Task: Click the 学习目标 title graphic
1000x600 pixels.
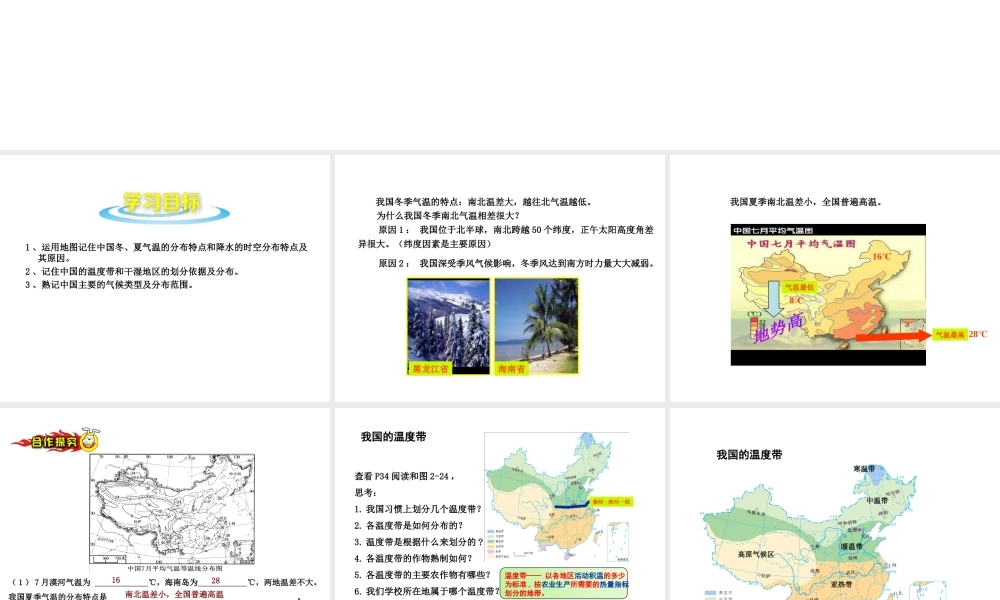Action: pos(164,207)
